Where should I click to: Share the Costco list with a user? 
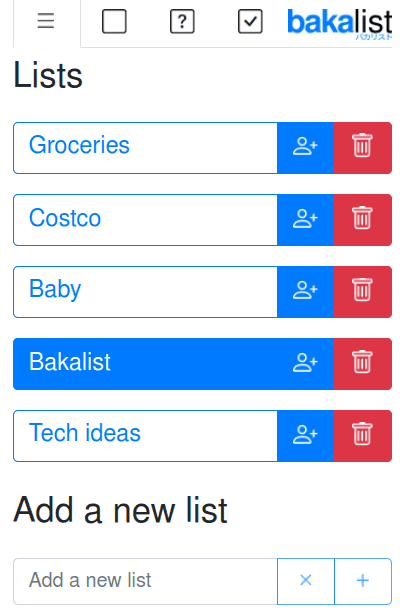pos(305,220)
